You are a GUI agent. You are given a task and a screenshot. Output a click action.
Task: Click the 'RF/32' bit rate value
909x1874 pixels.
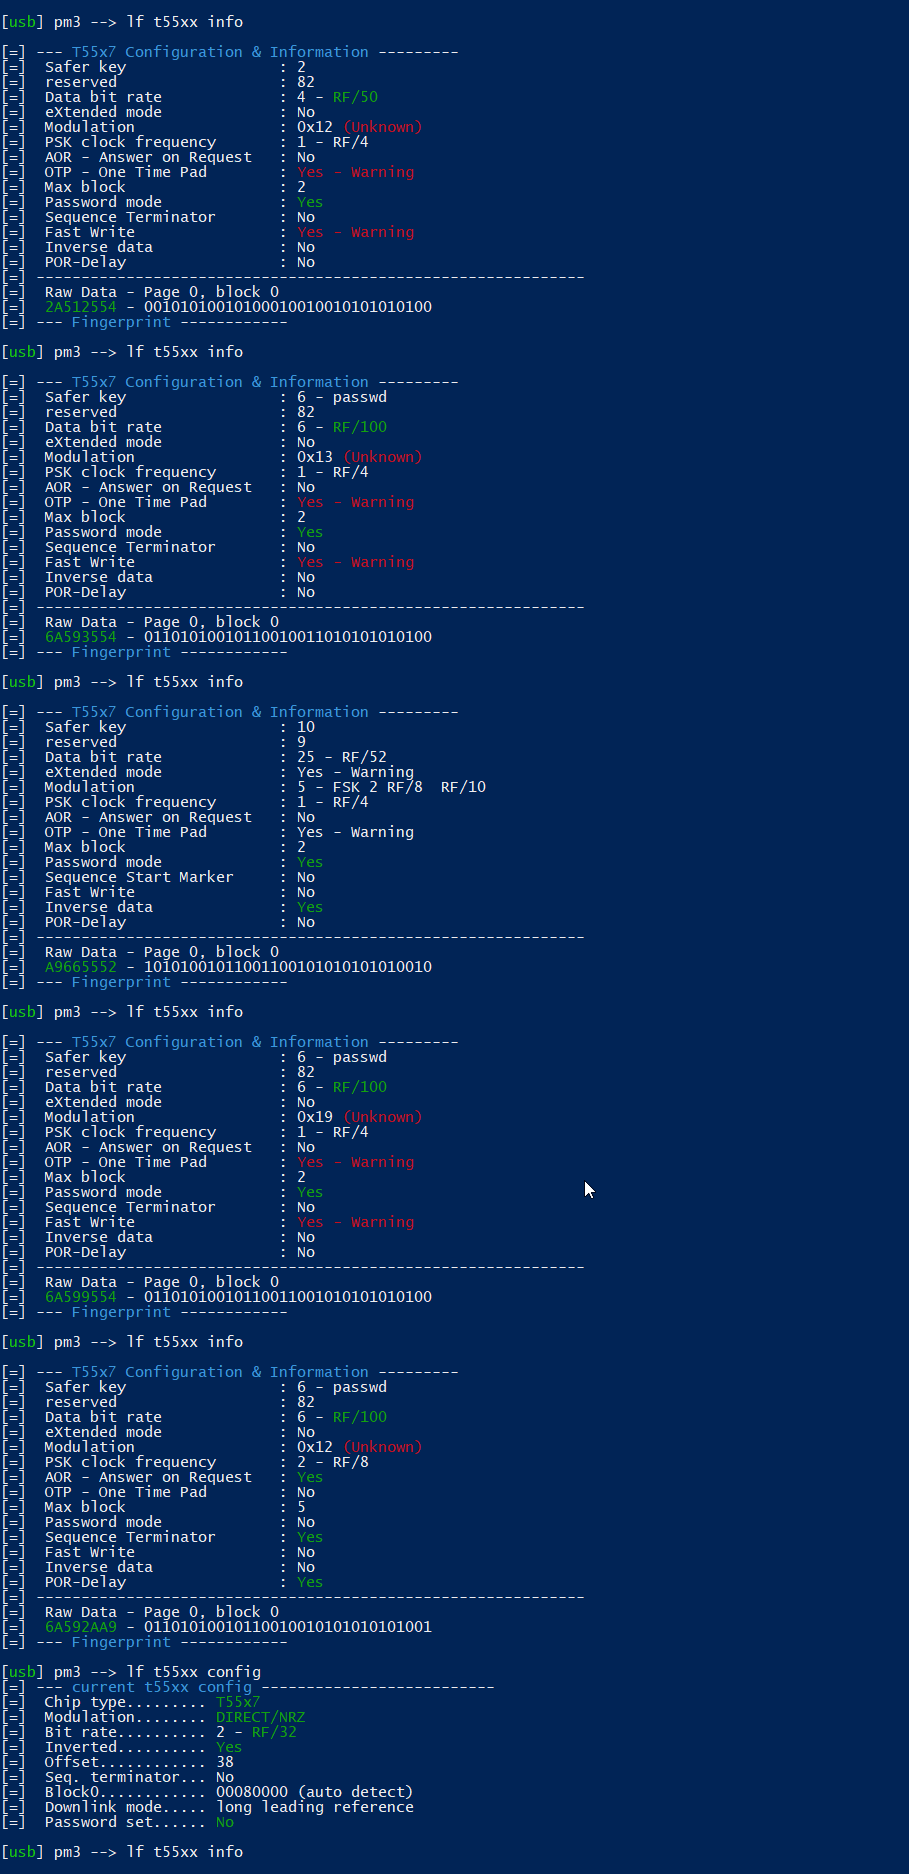[x=274, y=1732]
